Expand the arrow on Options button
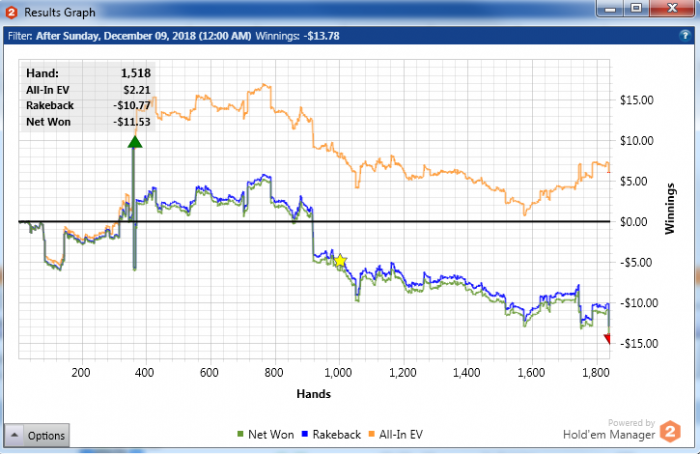700x454 pixels. pyautogui.click(x=14, y=435)
